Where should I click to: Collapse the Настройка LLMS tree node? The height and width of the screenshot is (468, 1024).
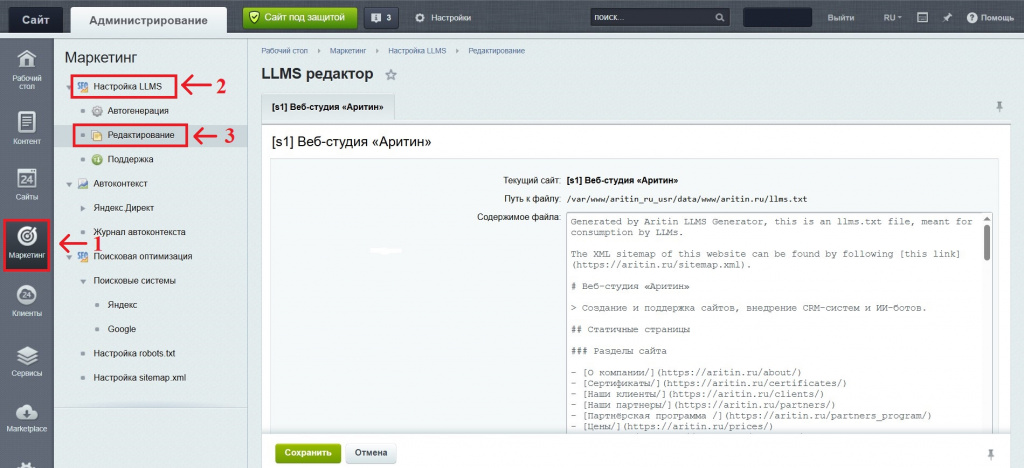click(69, 87)
